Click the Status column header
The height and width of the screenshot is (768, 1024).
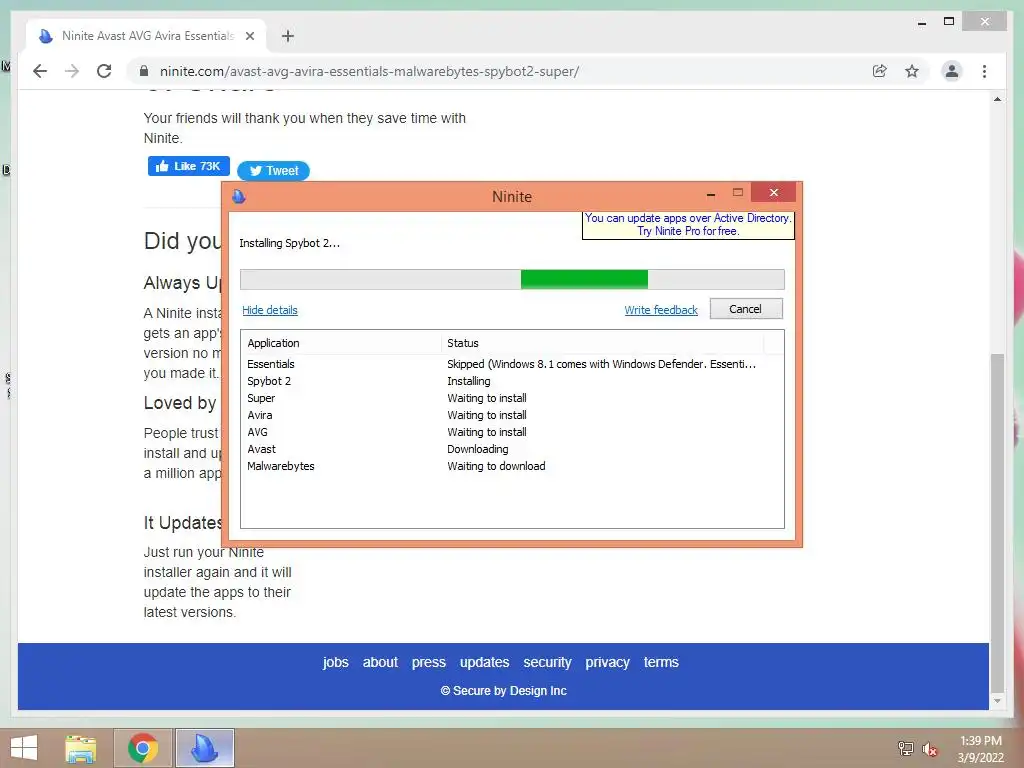pos(602,343)
